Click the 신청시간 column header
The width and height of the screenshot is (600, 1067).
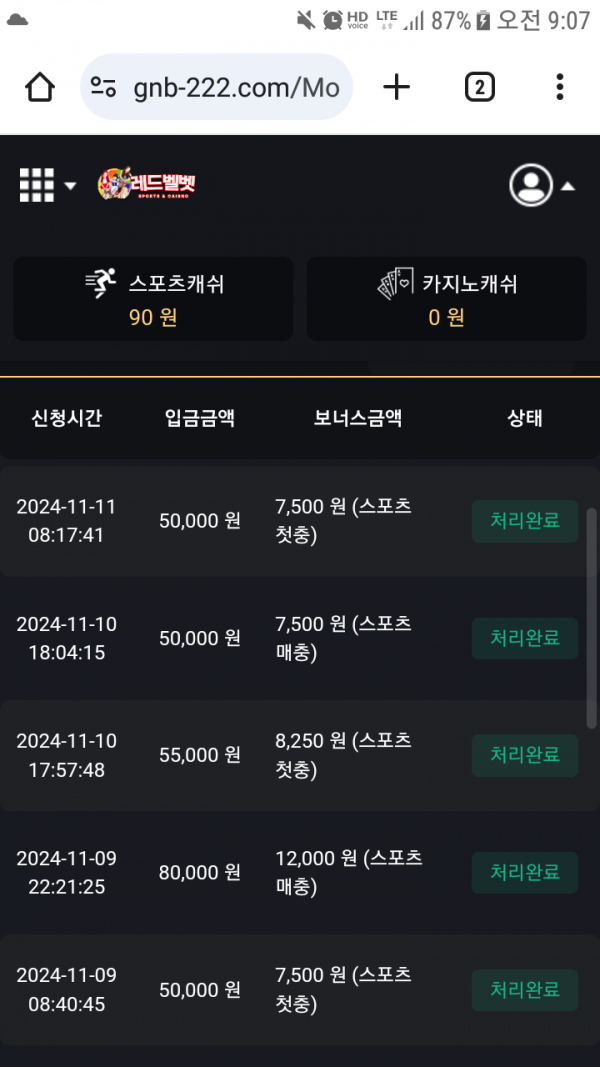(66, 418)
